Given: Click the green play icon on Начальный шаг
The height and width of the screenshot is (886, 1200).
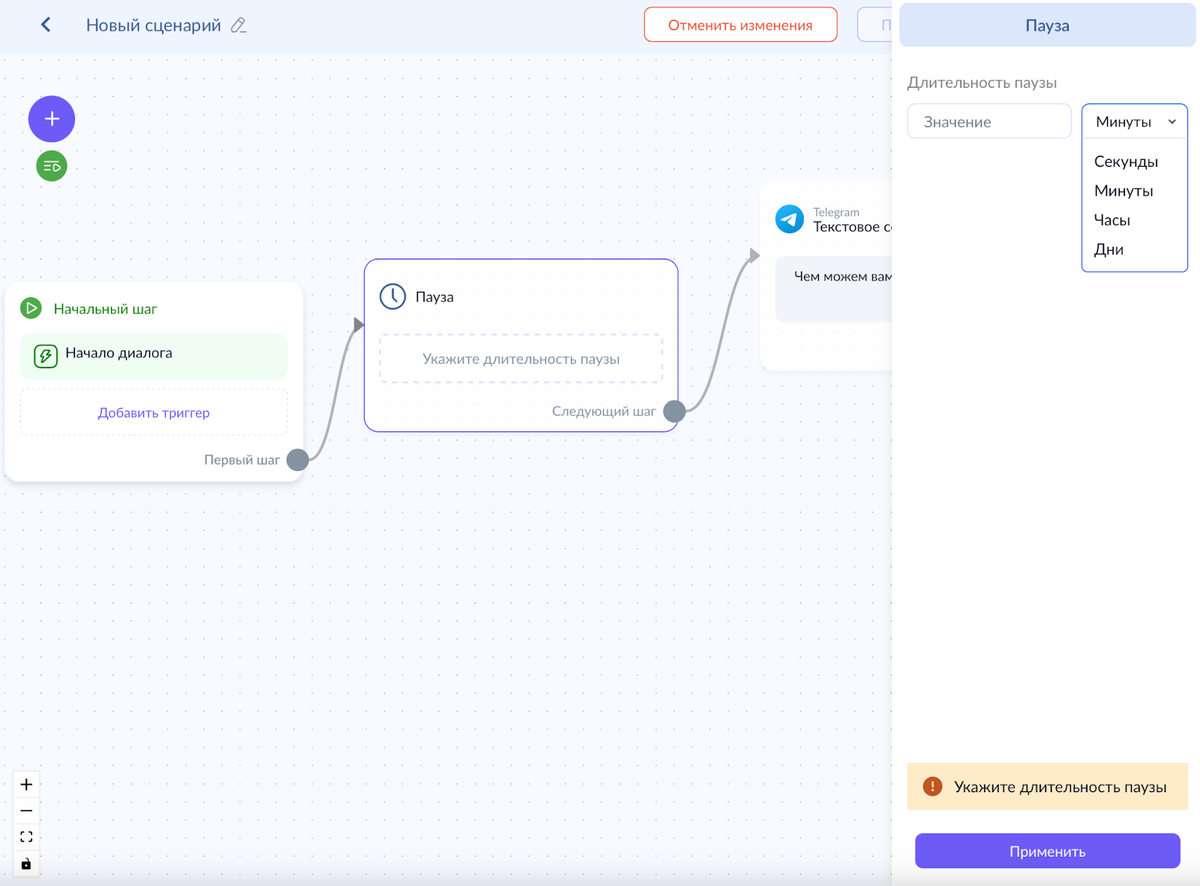Looking at the screenshot, I should (x=30, y=308).
